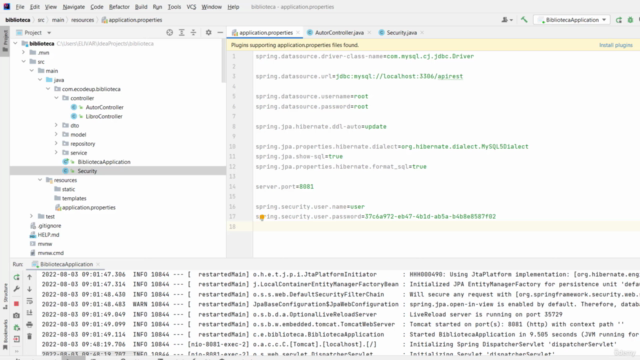Open Project panel settings gear
This screenshot has height=360, width=640.
pyautogui.click(x=209, y=32)
